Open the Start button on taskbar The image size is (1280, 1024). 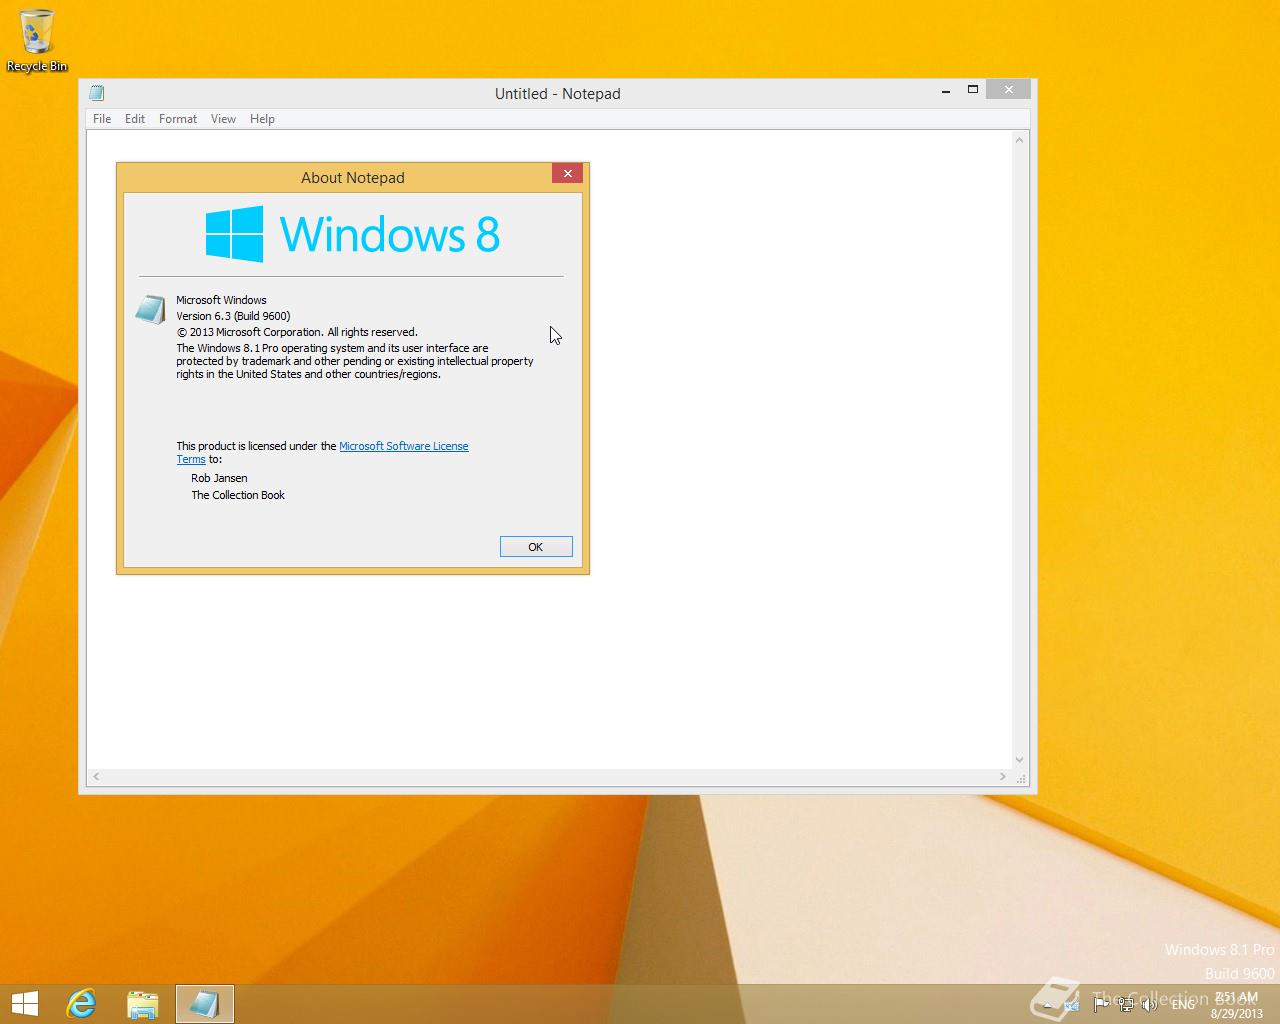24,1004
